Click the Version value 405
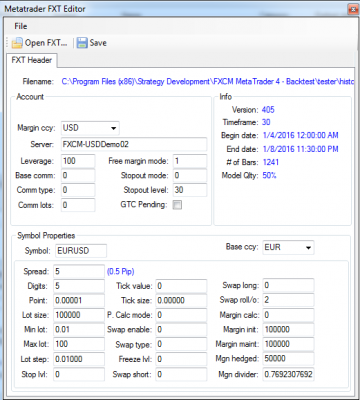360x400 pixels. coord(268,110)
